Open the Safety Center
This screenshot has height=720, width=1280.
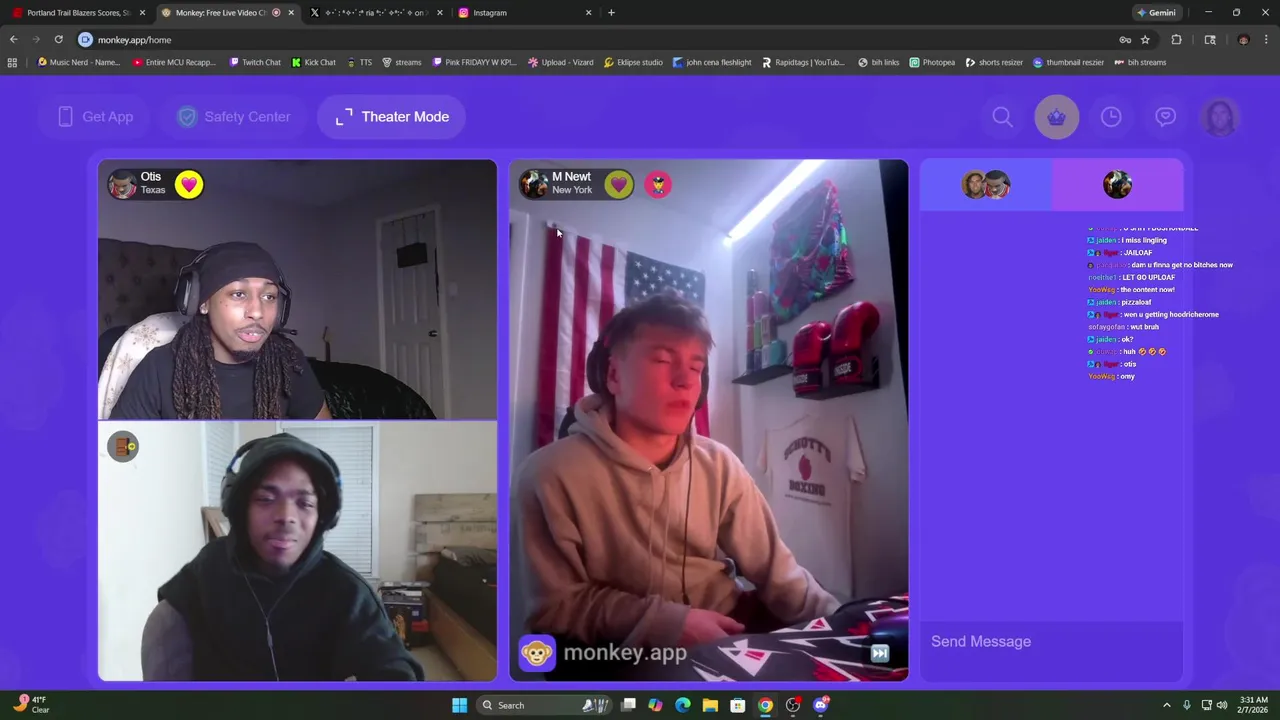[x=235, y=117]
